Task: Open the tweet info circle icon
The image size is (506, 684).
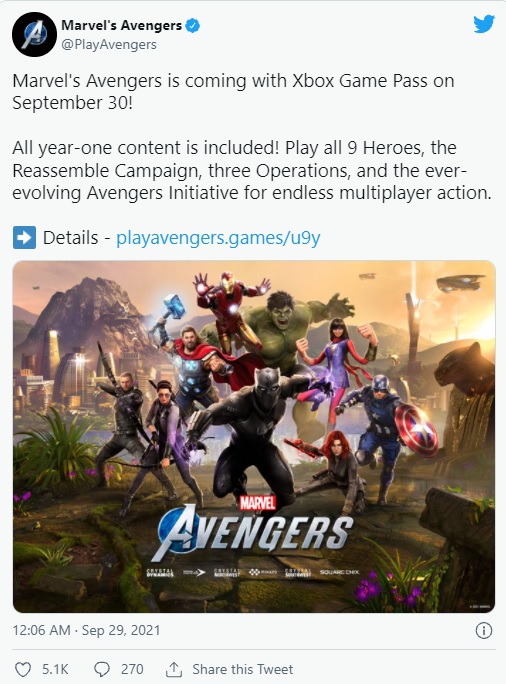Action: point(484,631)
